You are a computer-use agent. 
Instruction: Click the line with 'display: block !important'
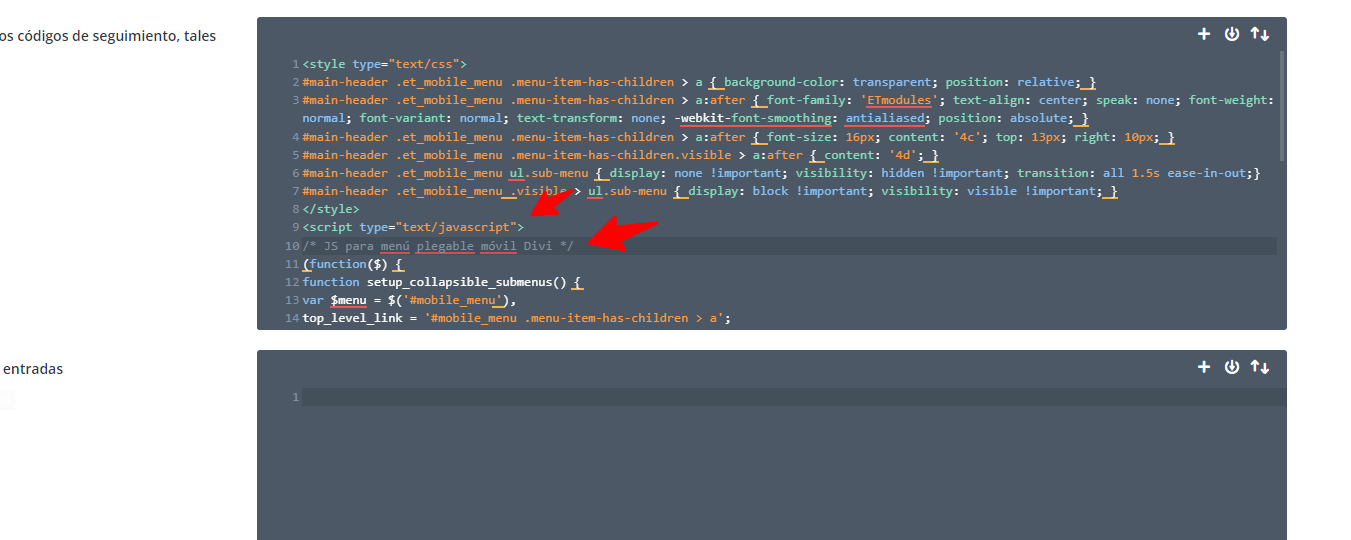pyautogui.click(x=710, y=191)
